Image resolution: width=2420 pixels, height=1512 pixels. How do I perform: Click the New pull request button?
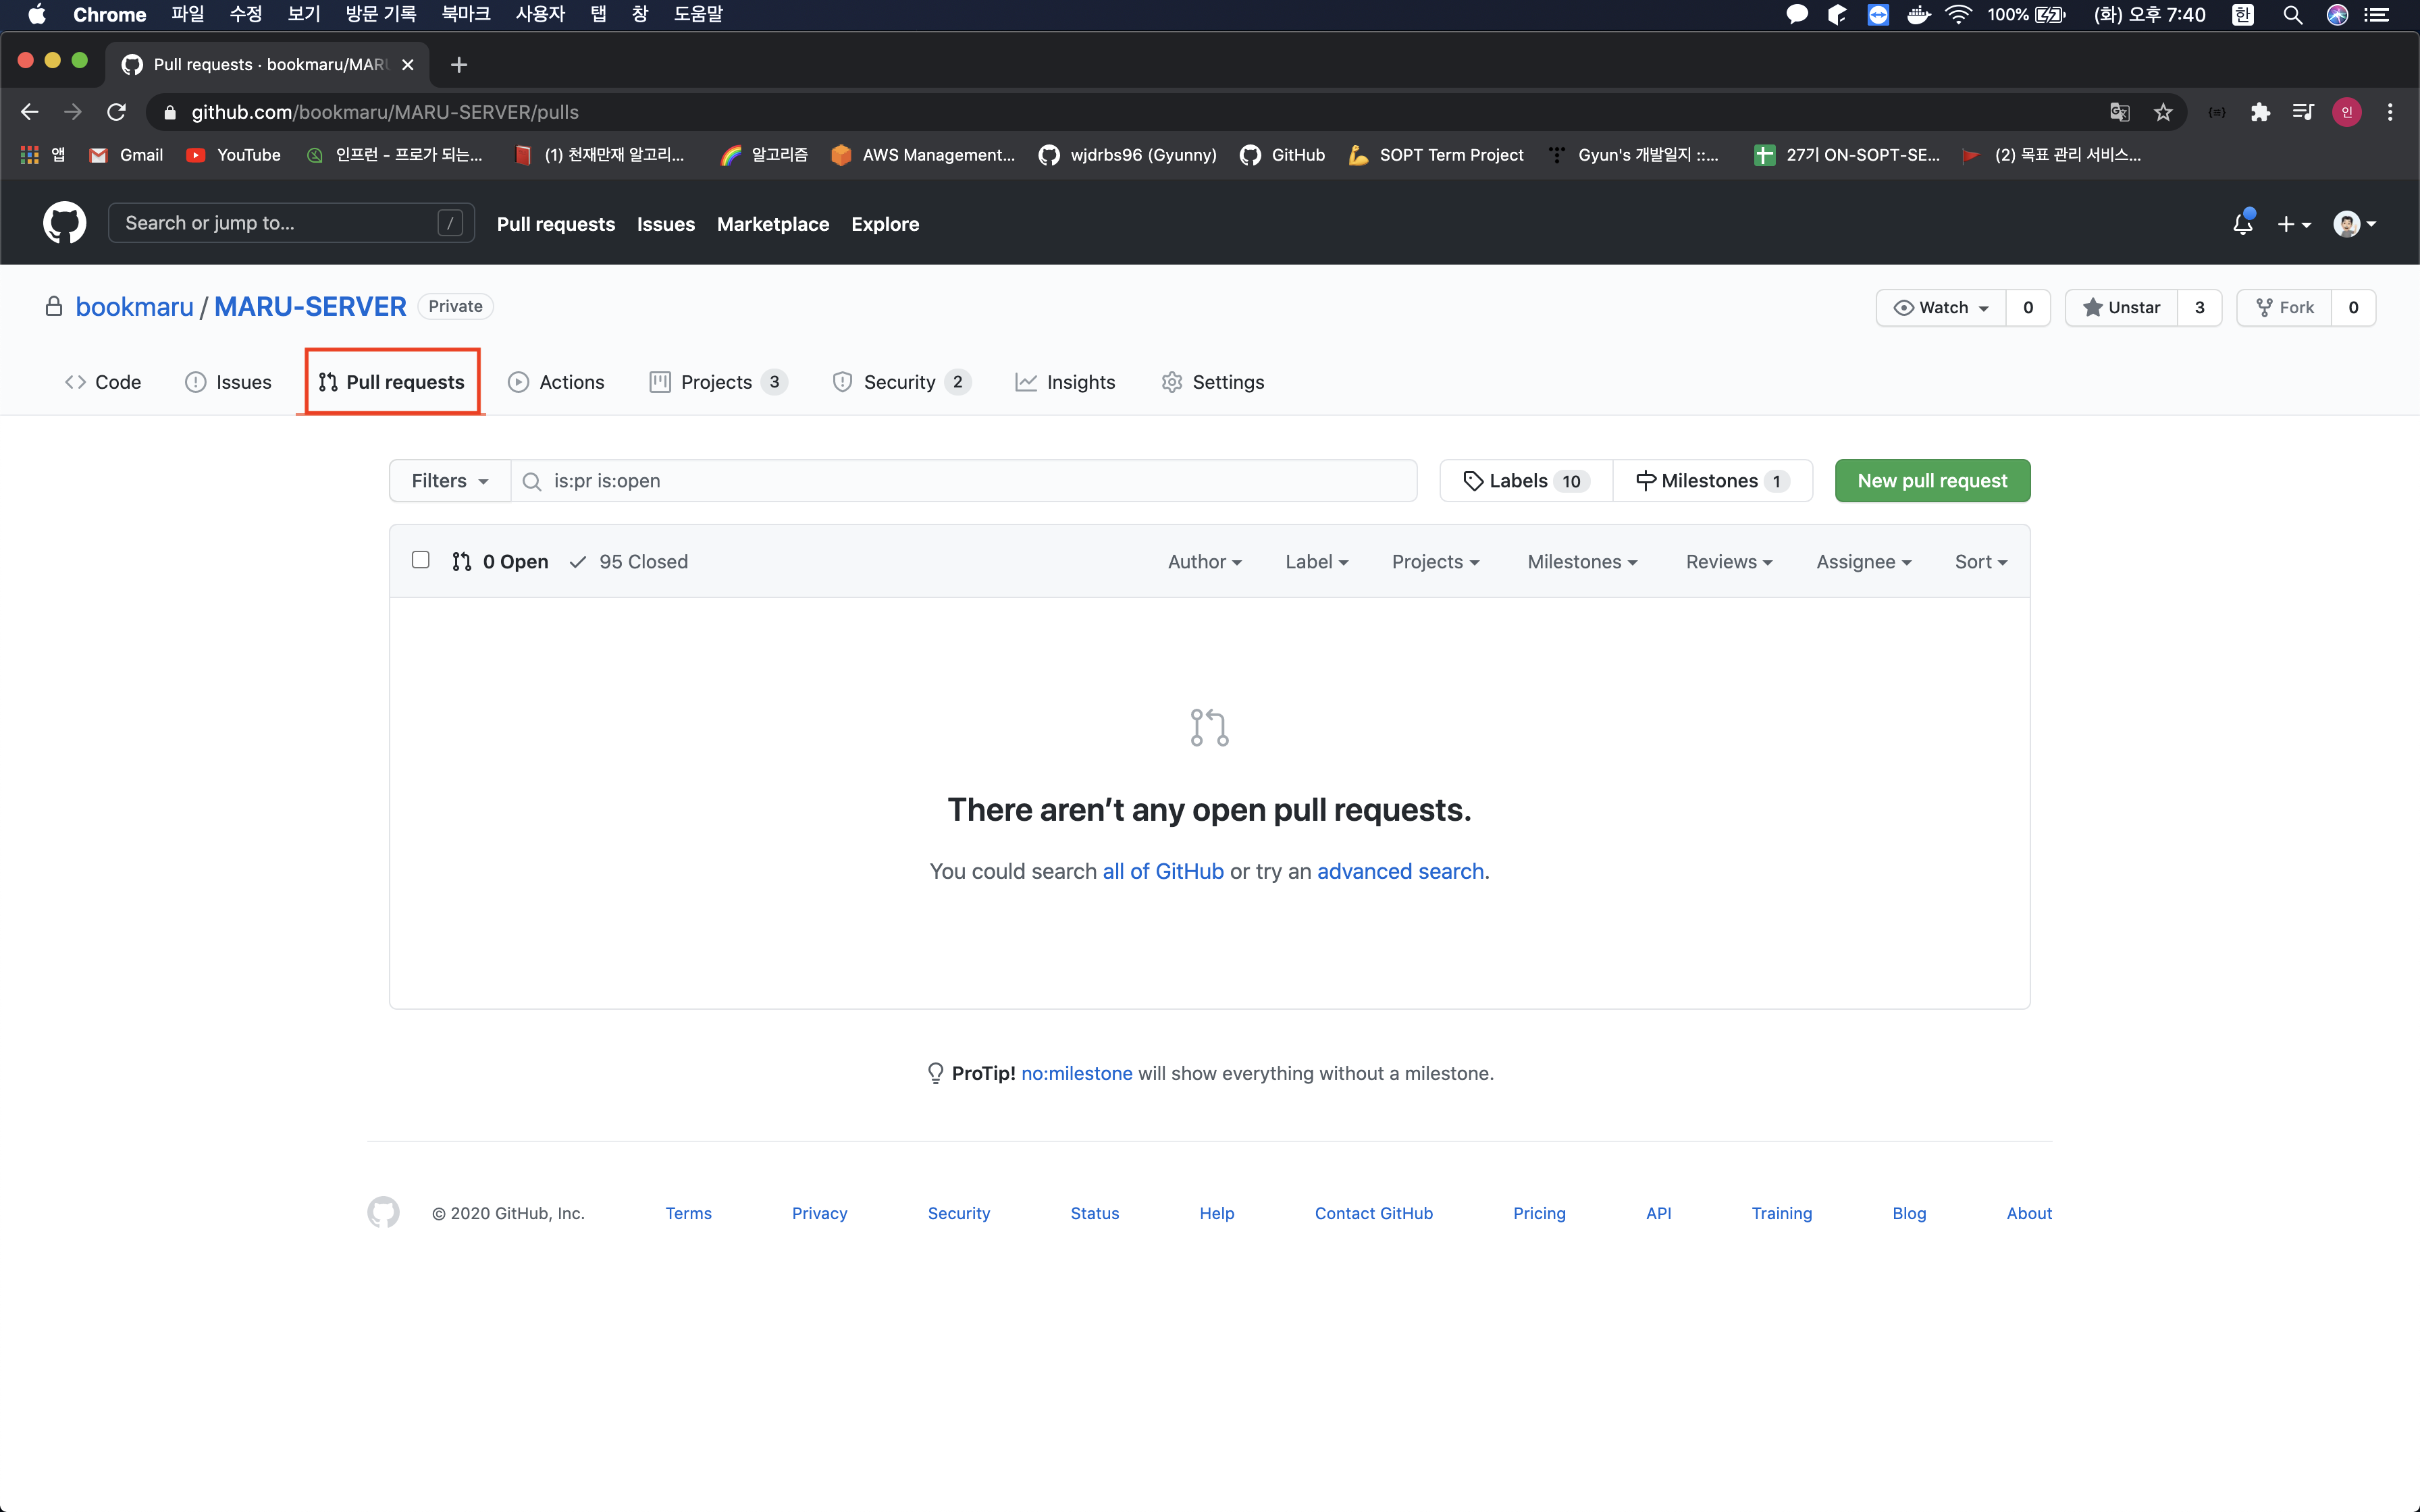[x=1931, y=481]
